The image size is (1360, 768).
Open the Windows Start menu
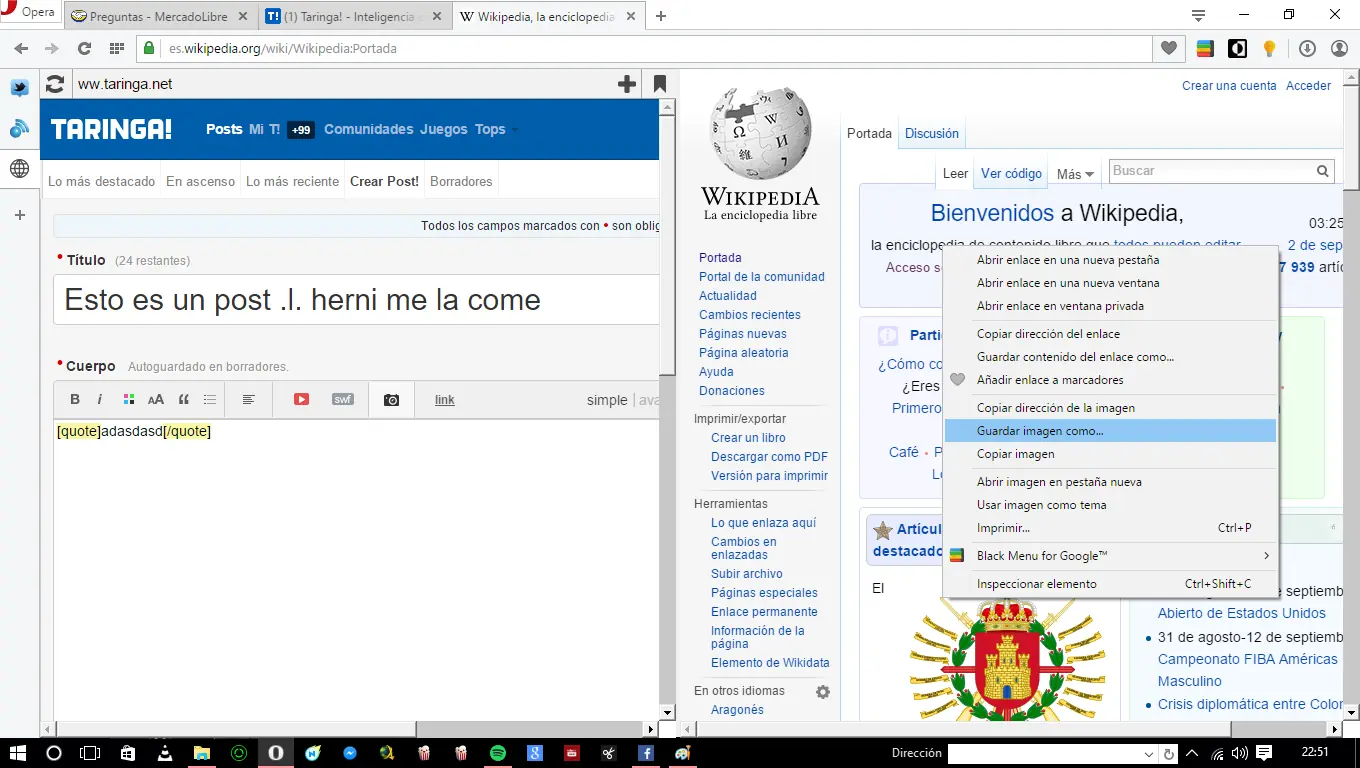[x=18, y=753]
